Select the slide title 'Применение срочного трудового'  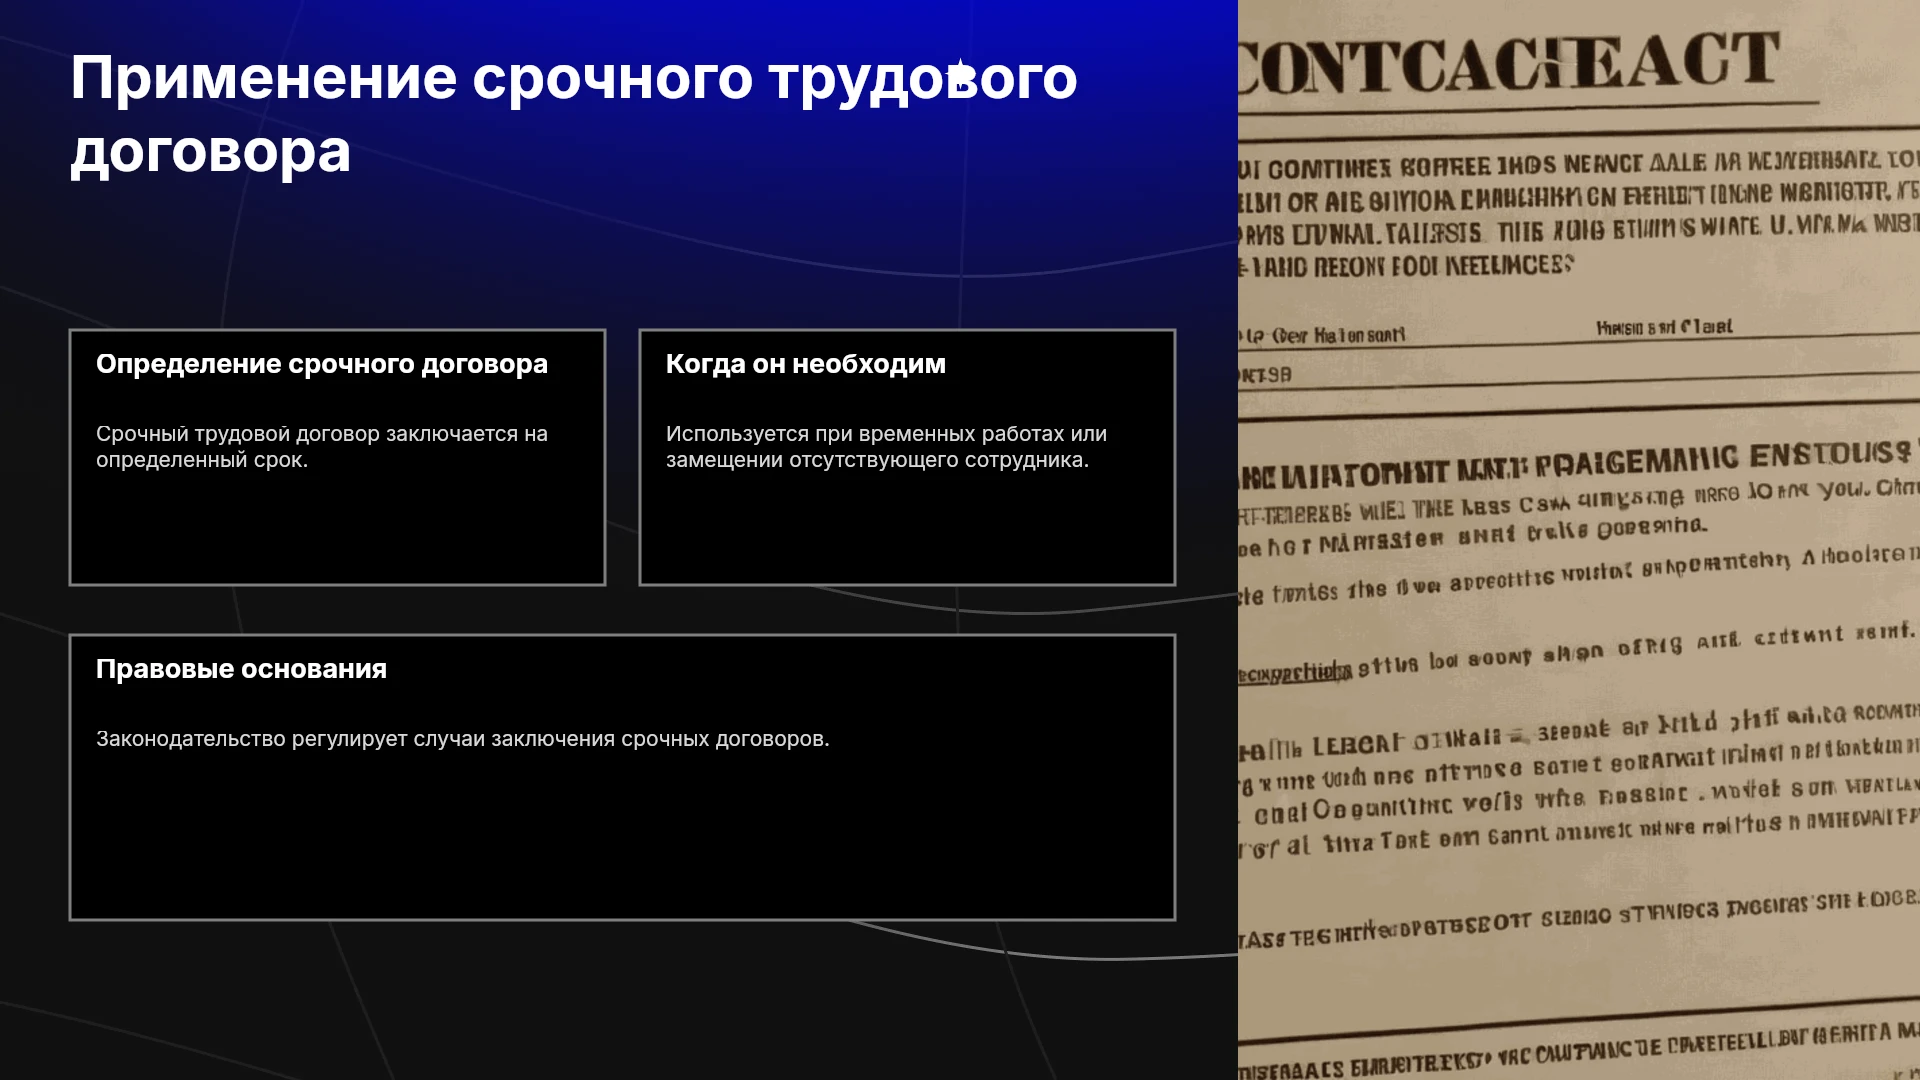point(574,78)
